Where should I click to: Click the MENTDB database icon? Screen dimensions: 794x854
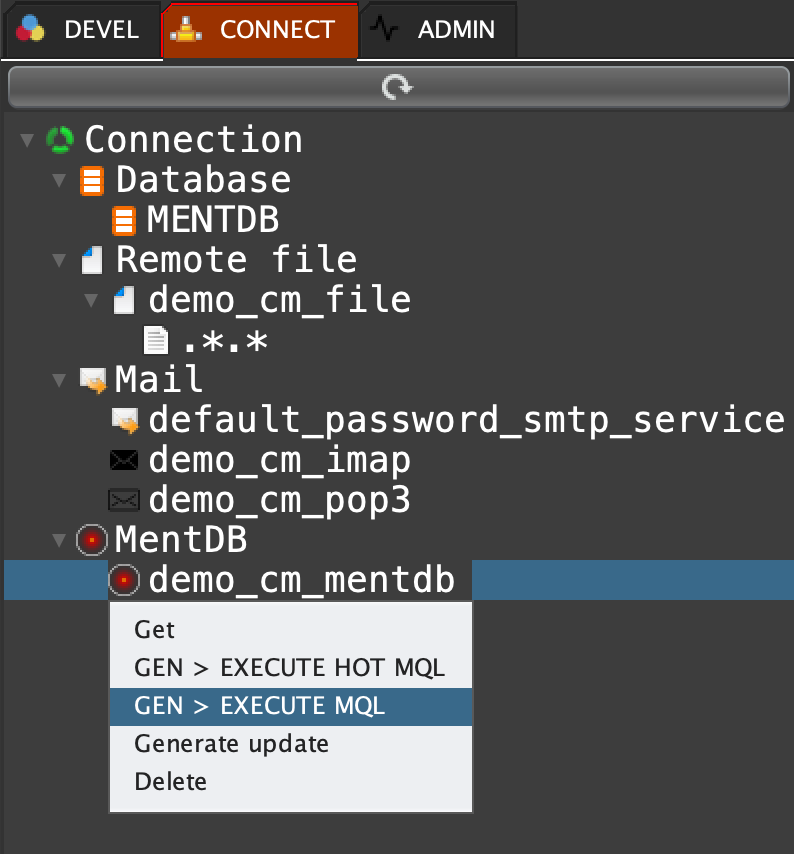point(123,220)
